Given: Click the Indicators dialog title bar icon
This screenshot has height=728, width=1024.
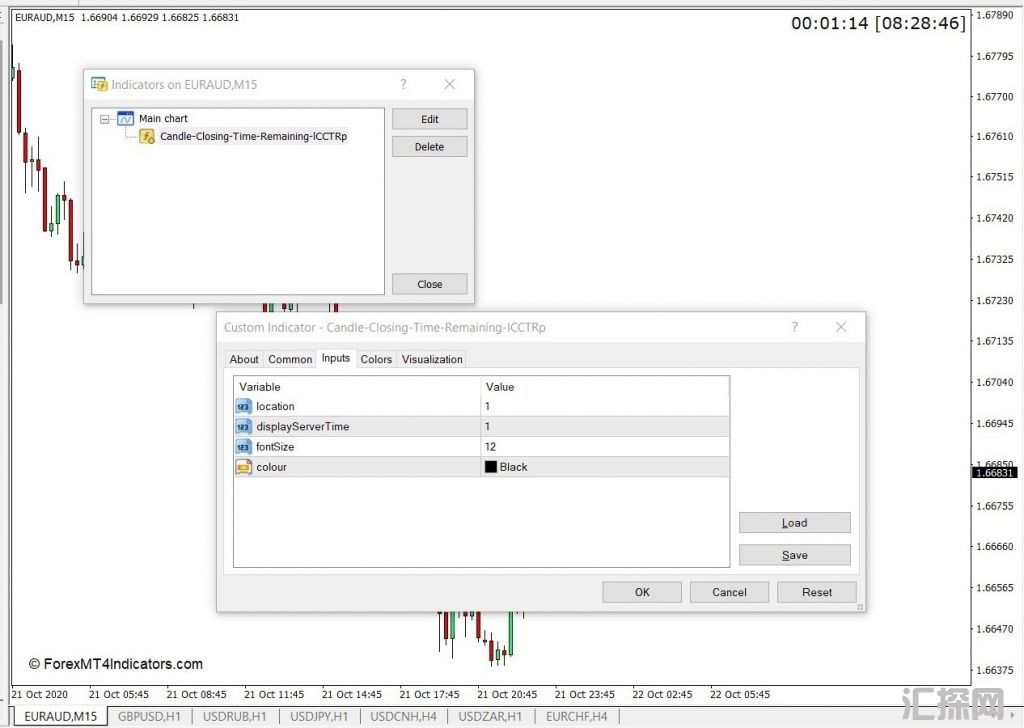Looking at the screenshot, I should [99, 85].
